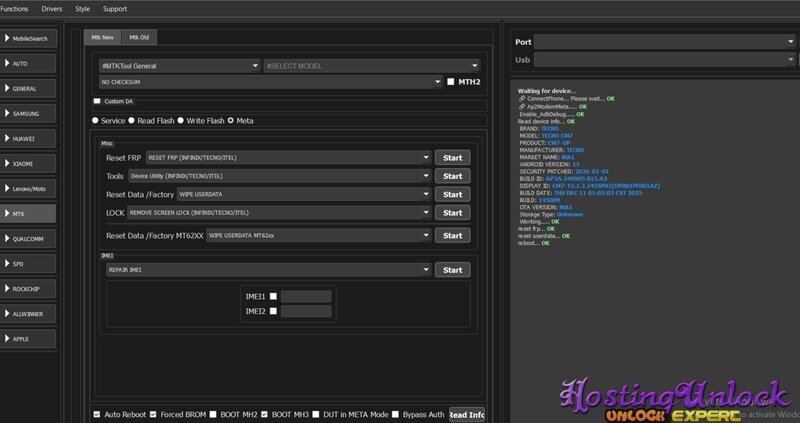Screen dimensions: 800x423
Task: Open the MobileSearch sidebar module
Action: click(30, 38)
